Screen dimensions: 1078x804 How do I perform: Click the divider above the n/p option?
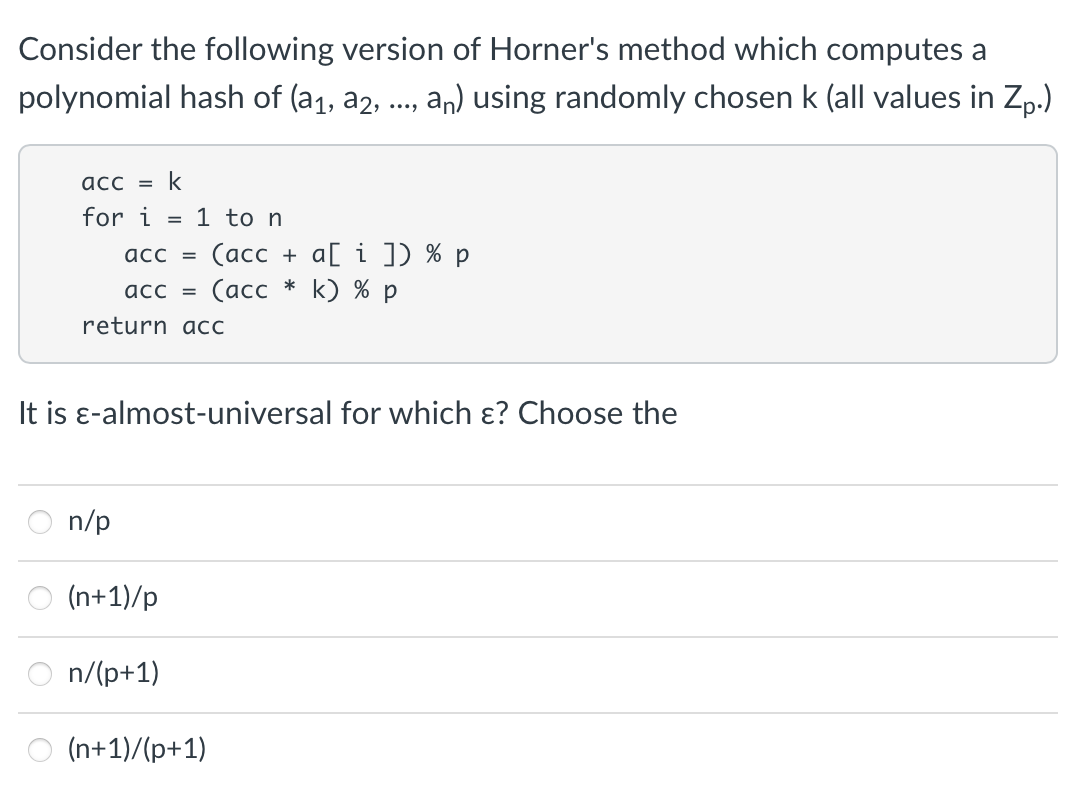point(538,482)
